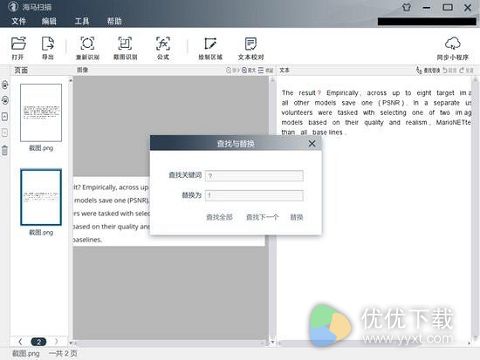This screenshot has height=360, width=480.
Task: Go to next page with right arrow
Action: click(x=56, y=341)
